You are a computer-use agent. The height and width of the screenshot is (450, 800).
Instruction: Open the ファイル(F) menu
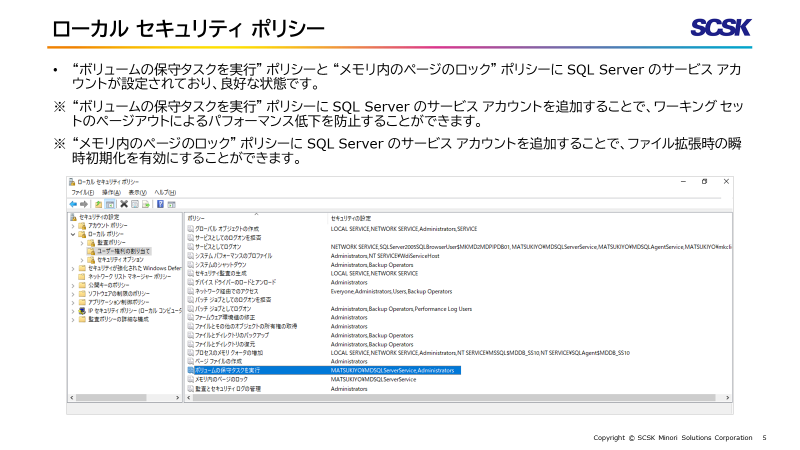pos(82,192)
